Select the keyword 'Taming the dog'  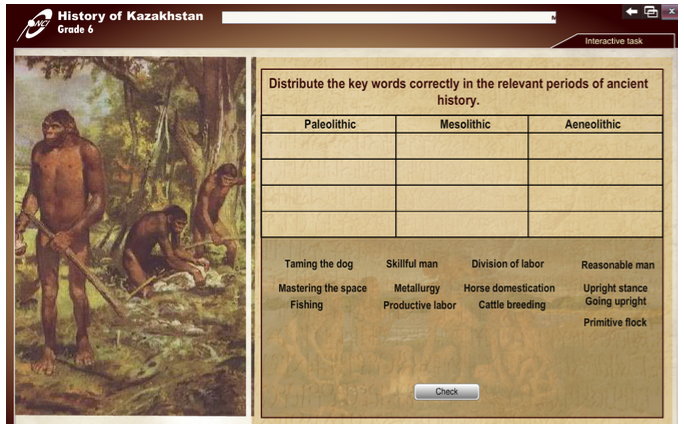point(319,264)
